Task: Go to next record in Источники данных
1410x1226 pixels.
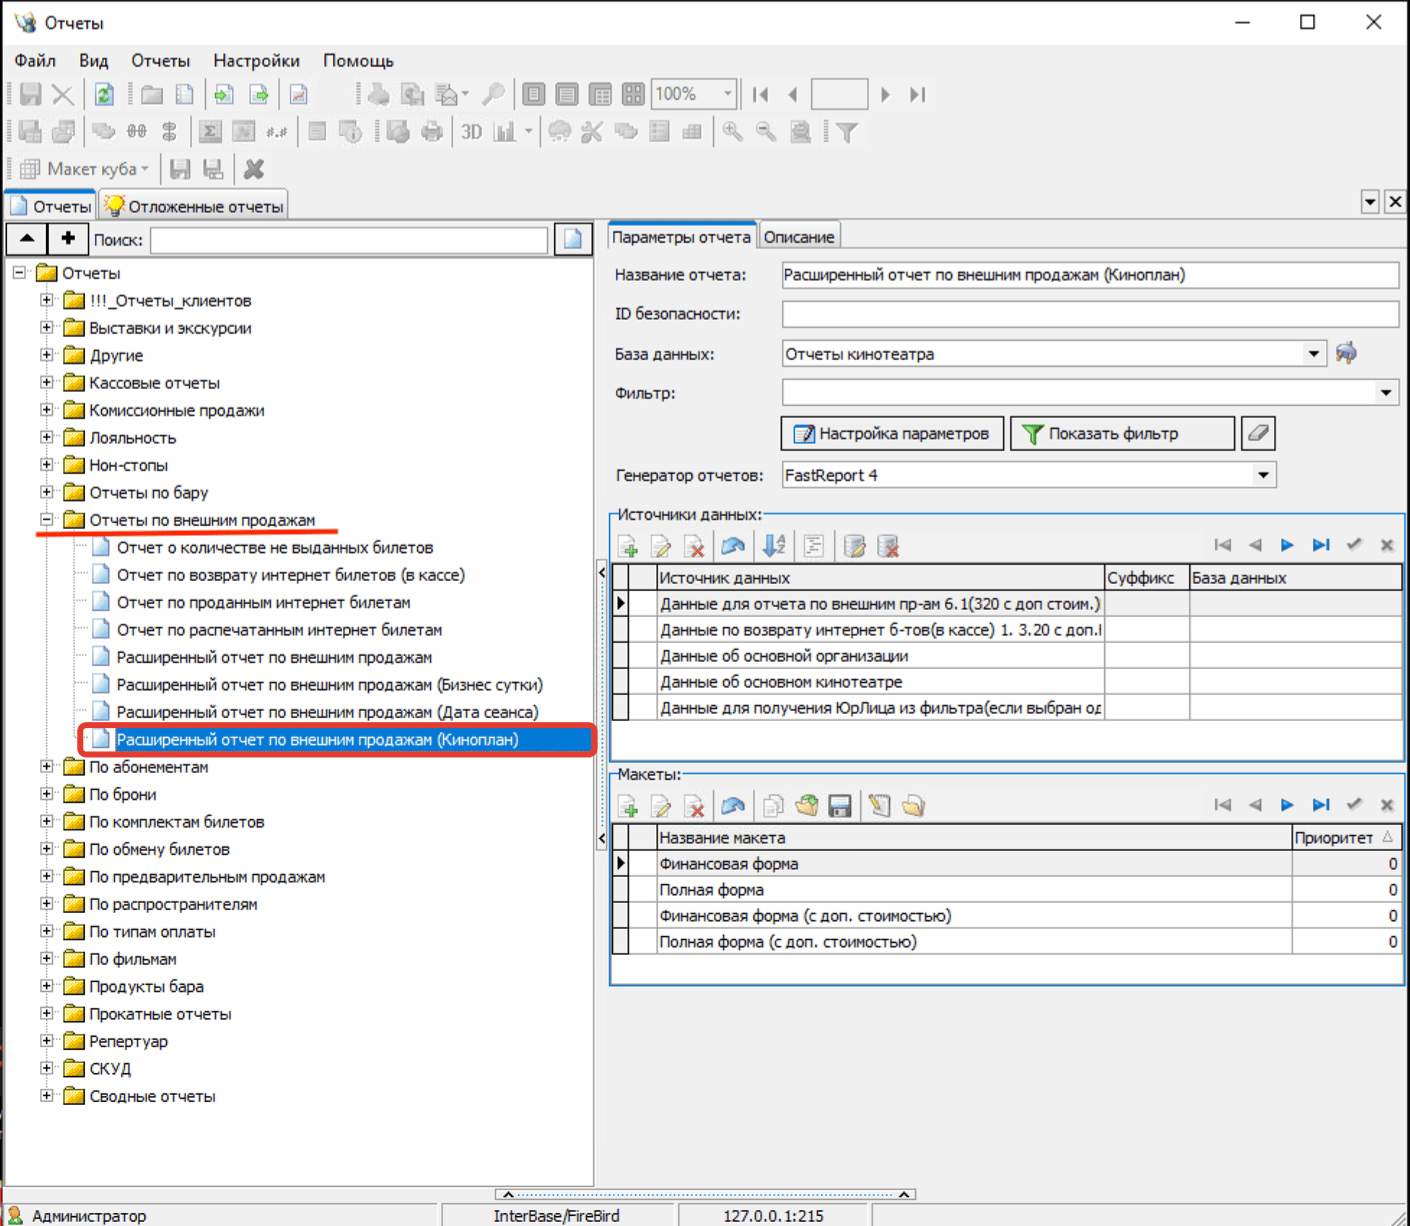Action: pyautogui.click(x=1288, y=545)
